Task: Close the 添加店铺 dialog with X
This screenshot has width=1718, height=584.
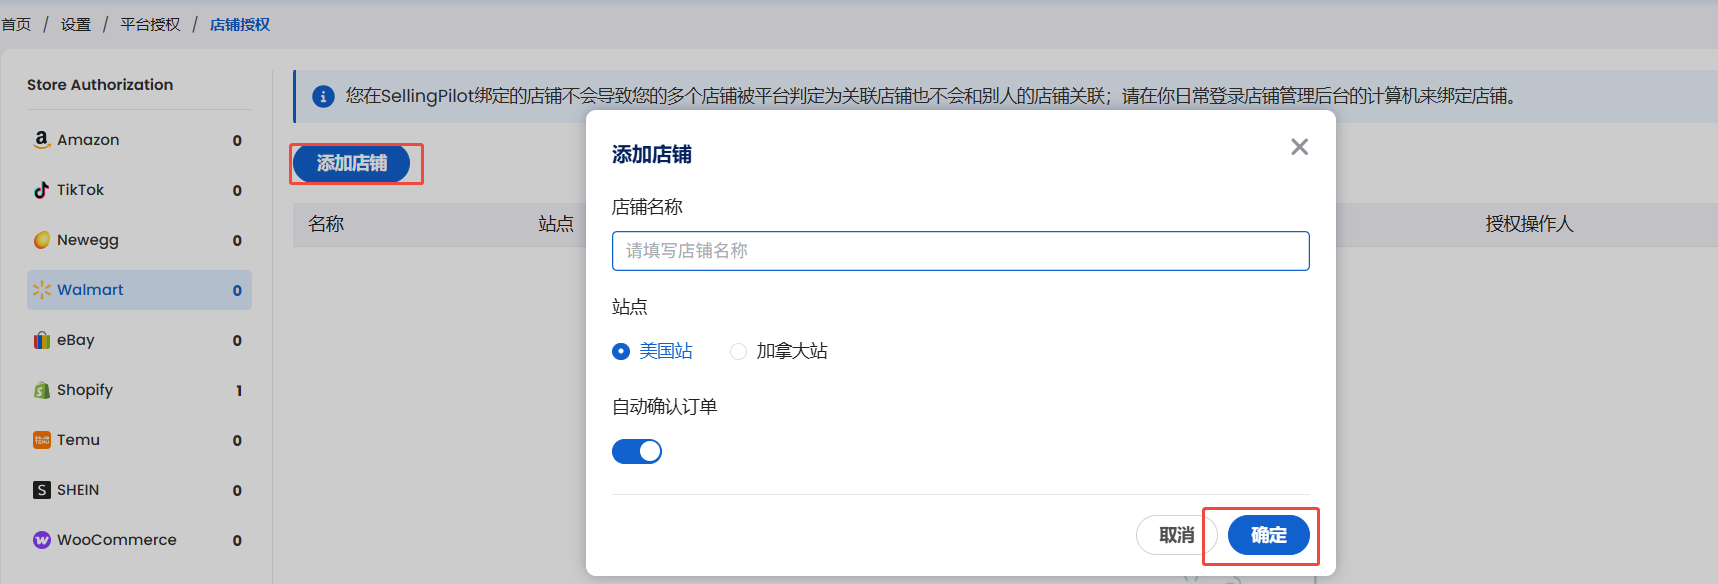Action: [x=1299, y=147]
